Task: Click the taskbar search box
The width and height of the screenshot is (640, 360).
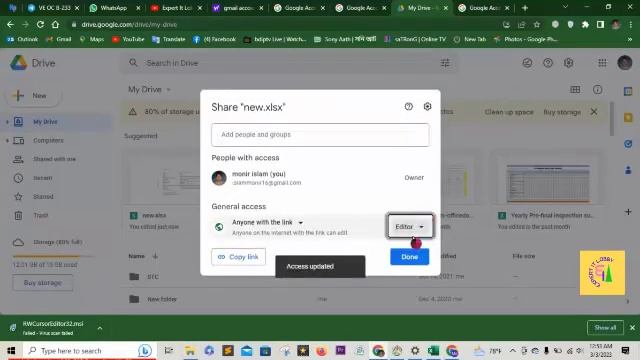Action: tap(89, 351)
